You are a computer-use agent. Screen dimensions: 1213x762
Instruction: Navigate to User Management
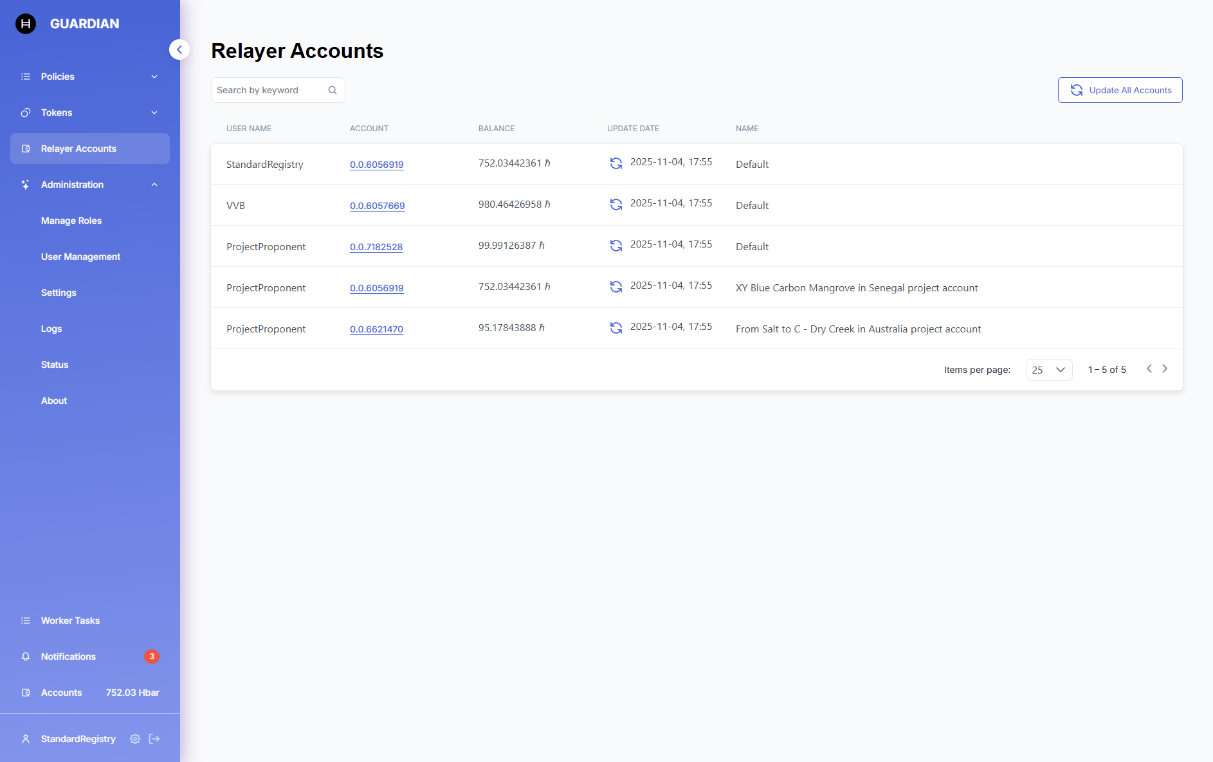80,257
